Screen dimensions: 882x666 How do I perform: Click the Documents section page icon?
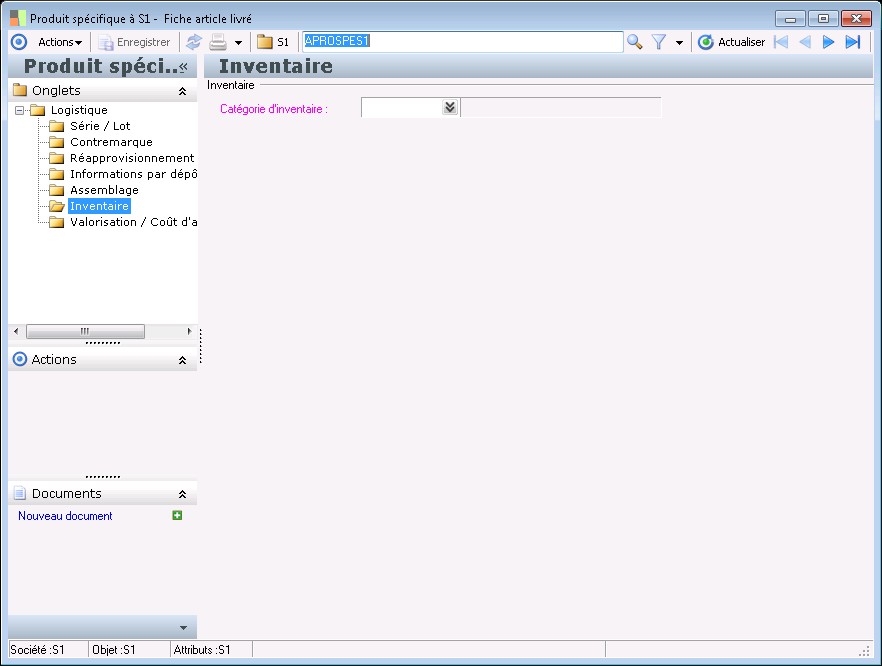(x=20, y=493)
